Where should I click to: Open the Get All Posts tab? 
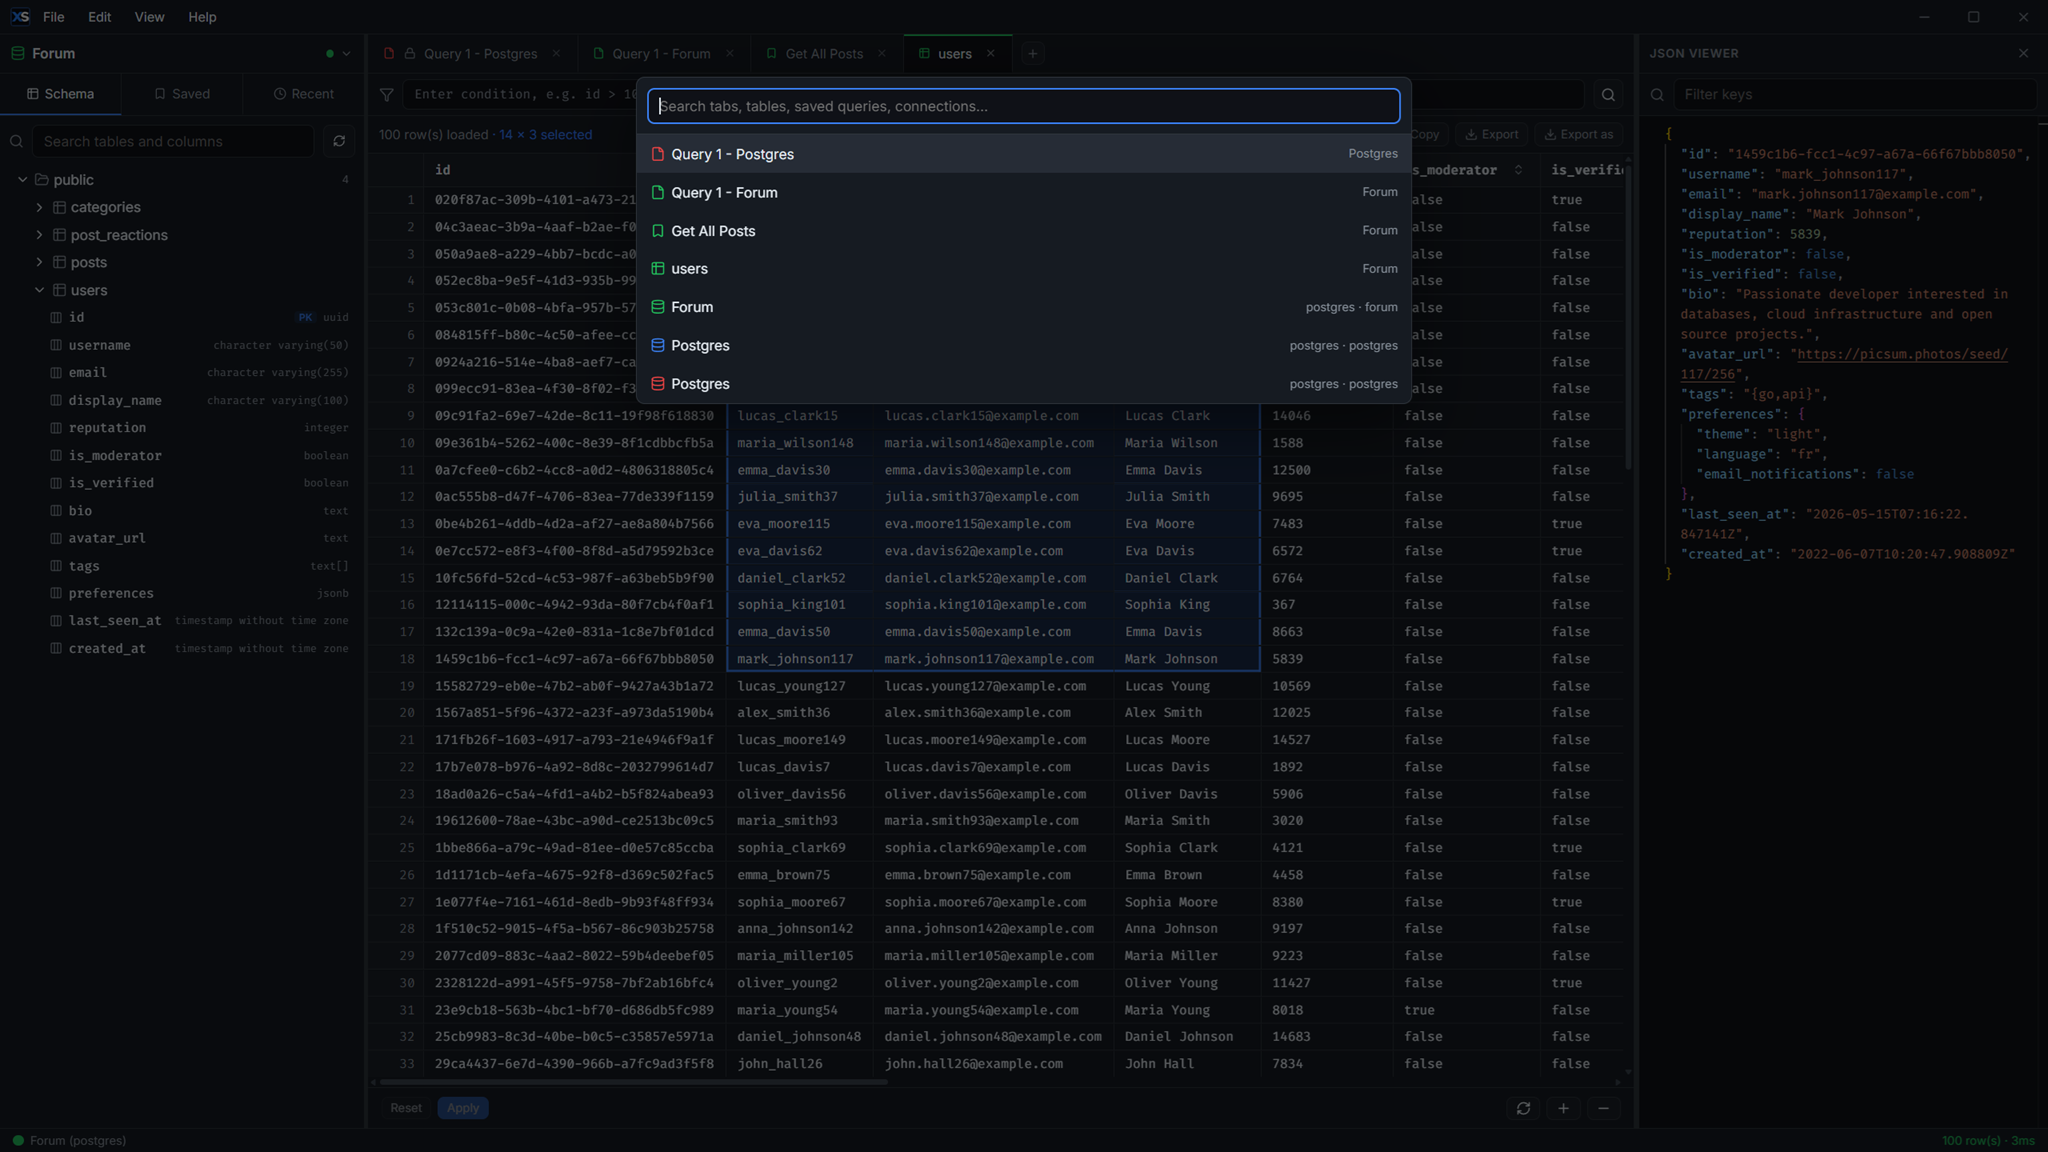tap(824, 54)
